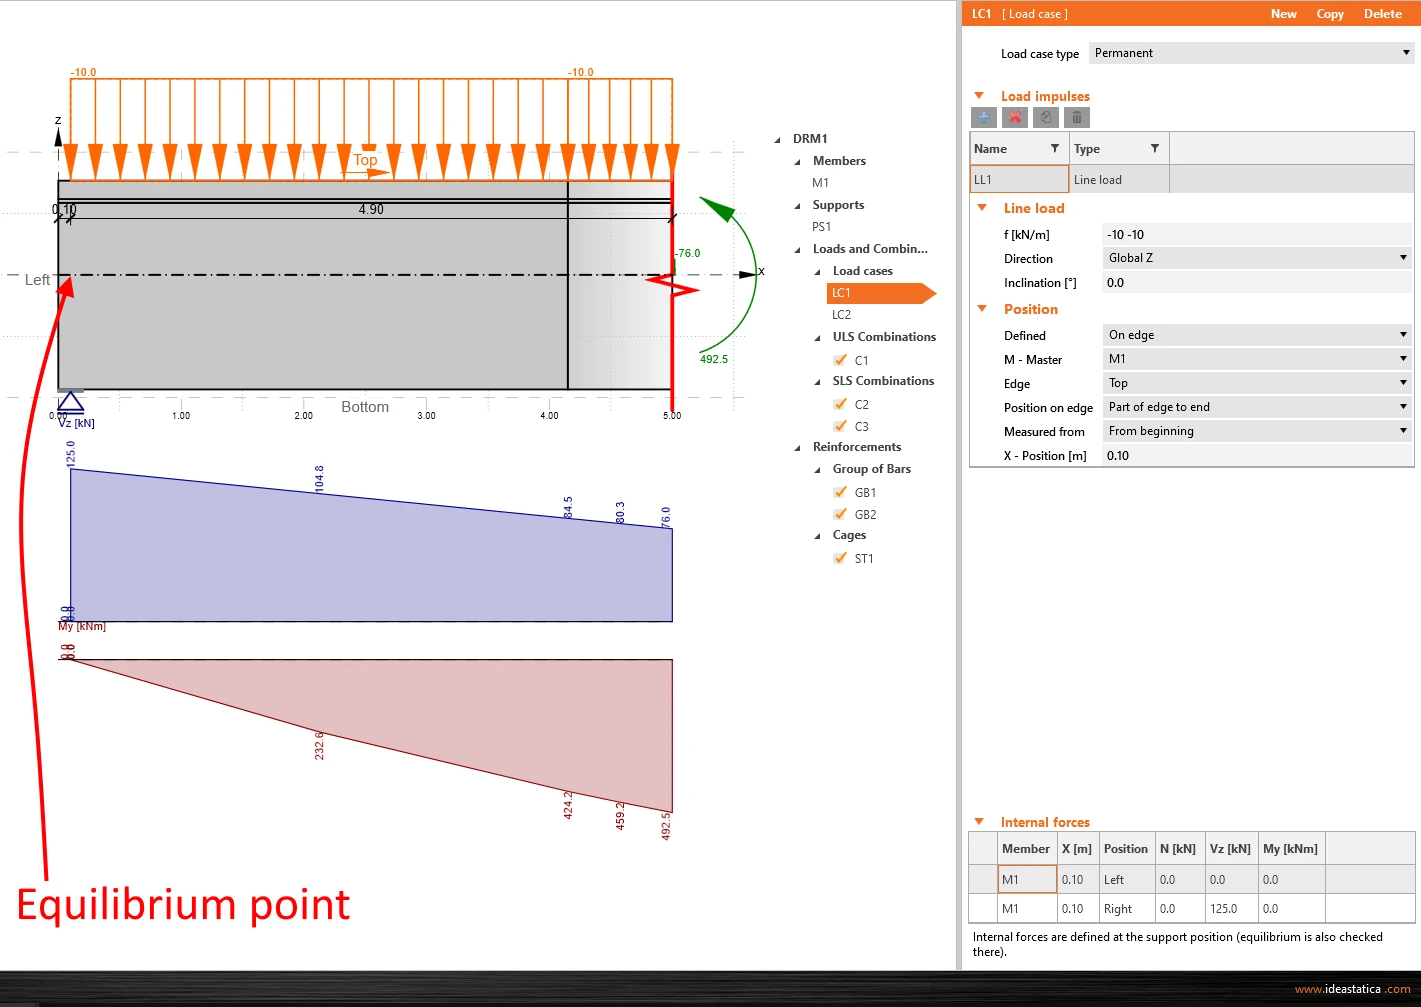Click the red X remove impulse icon
The height and width of the screenshot is (1007, 1421).
click(x=1015, y=117)
